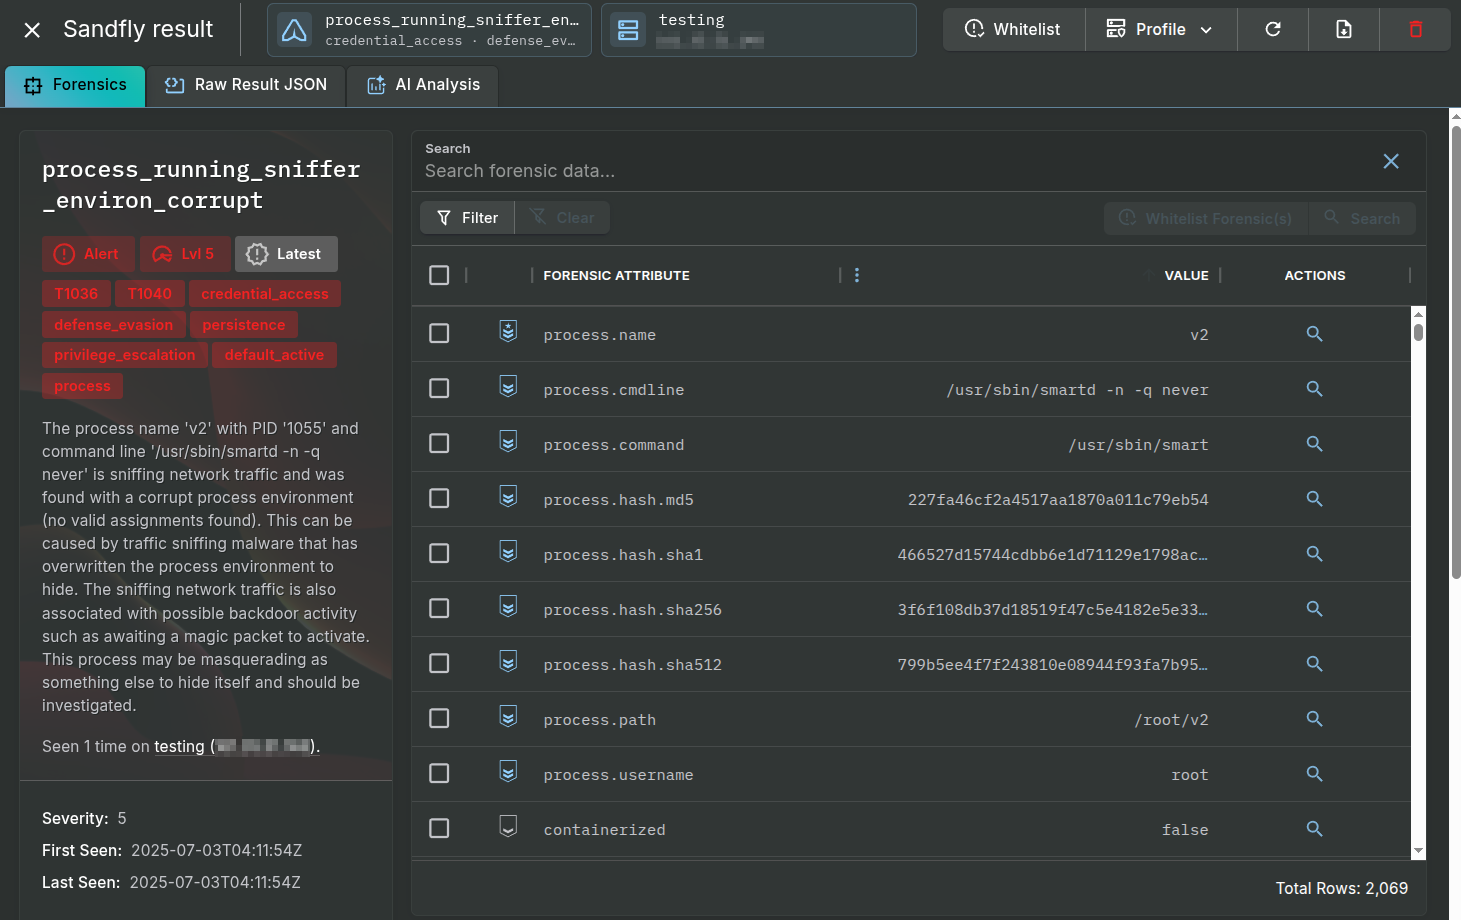Click the download result icon
This screenshot has width=1461, height=920.
click(x=1344, y=29)
